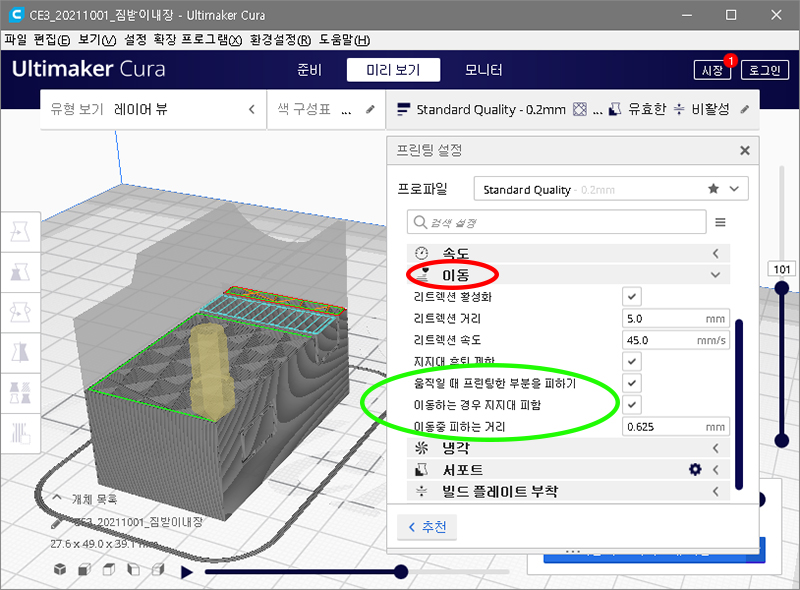Click the speed (속도) clock icon
Viewport: 800px width, 590px height.
pyautogui.click(x=422, y=253)
